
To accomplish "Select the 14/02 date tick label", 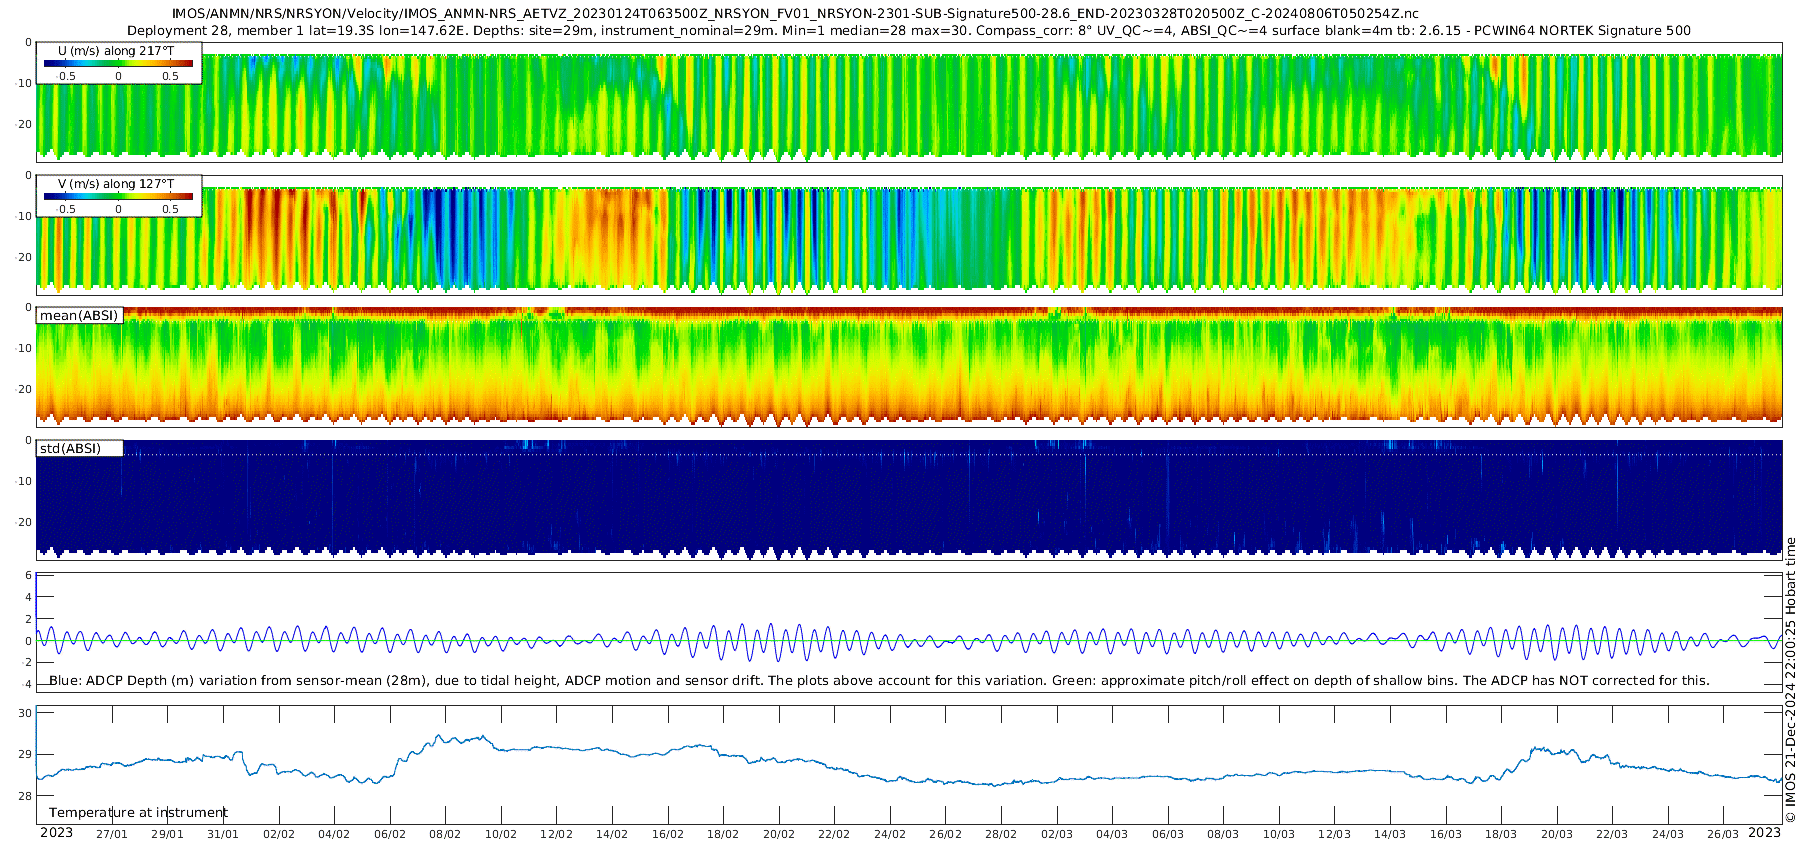I will (x=612, y=835).
